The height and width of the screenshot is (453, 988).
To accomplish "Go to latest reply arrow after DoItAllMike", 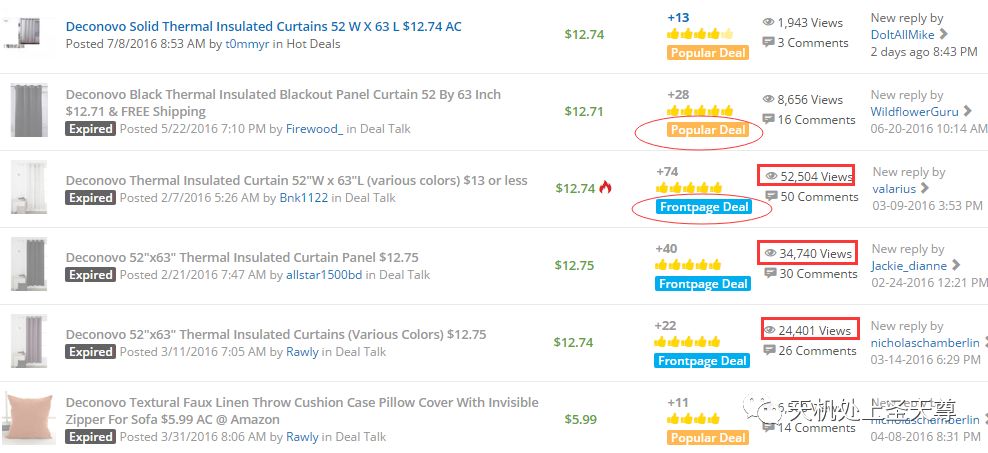I will (943, 34).
